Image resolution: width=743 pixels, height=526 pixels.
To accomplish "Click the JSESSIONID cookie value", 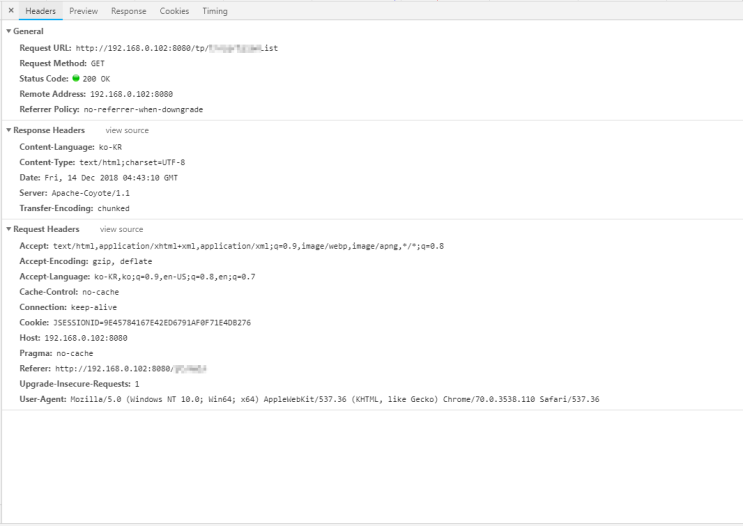I will (x=150, y=323).
